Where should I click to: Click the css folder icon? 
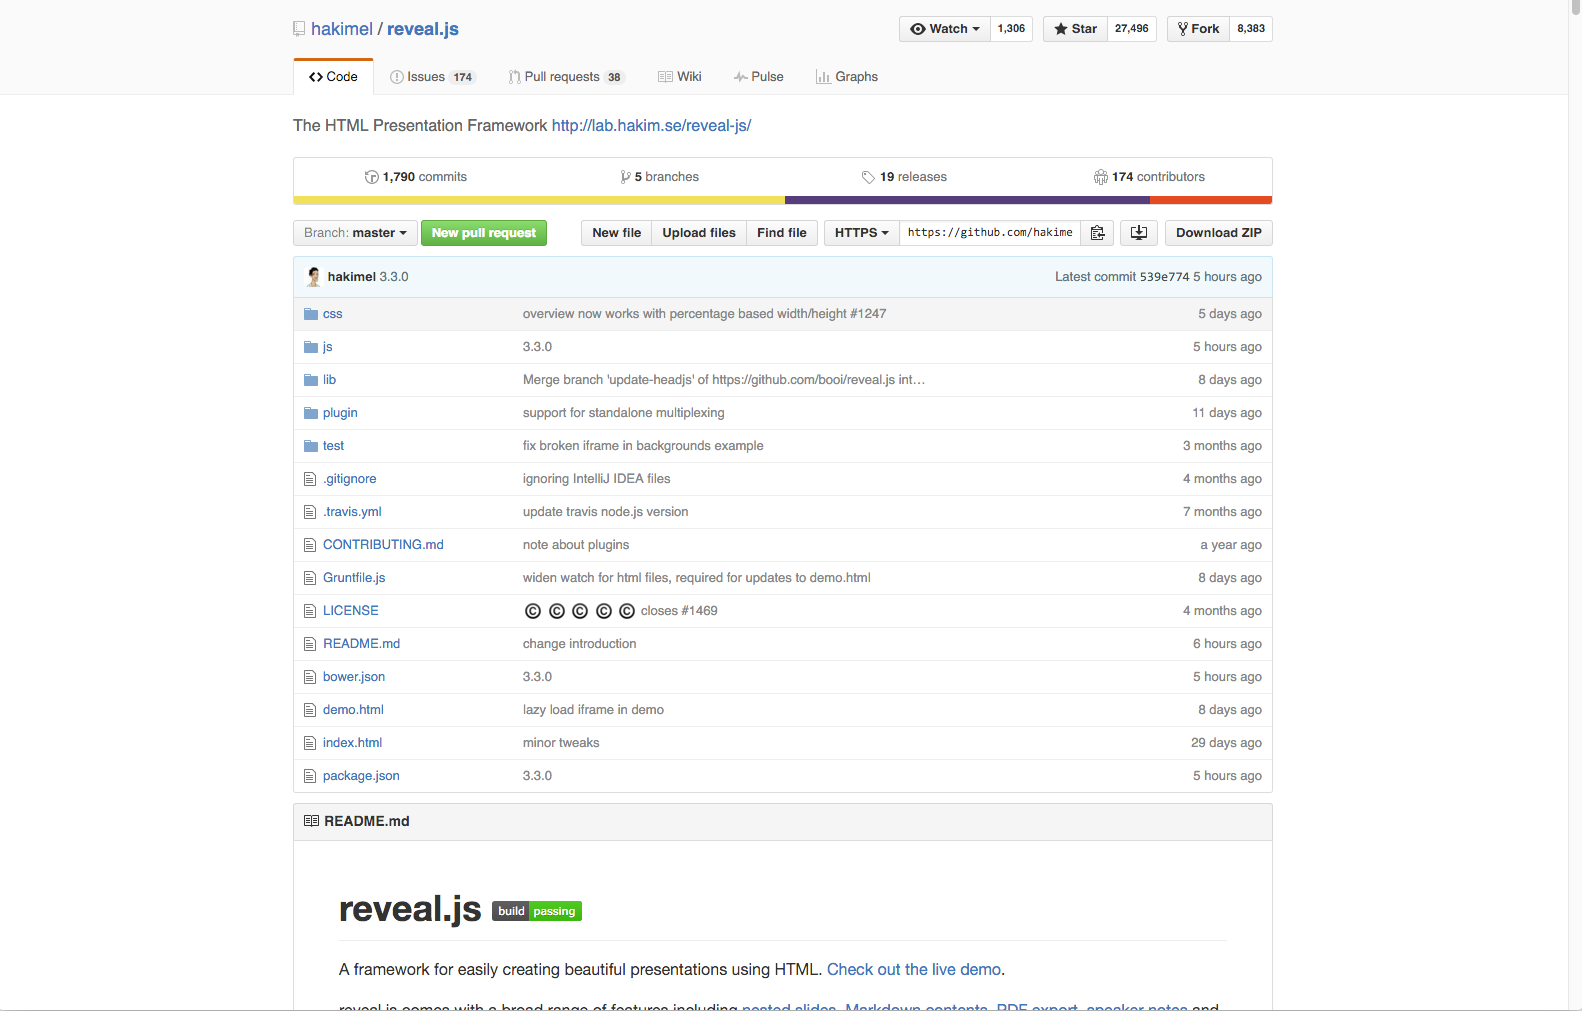(x=311, y=314)
